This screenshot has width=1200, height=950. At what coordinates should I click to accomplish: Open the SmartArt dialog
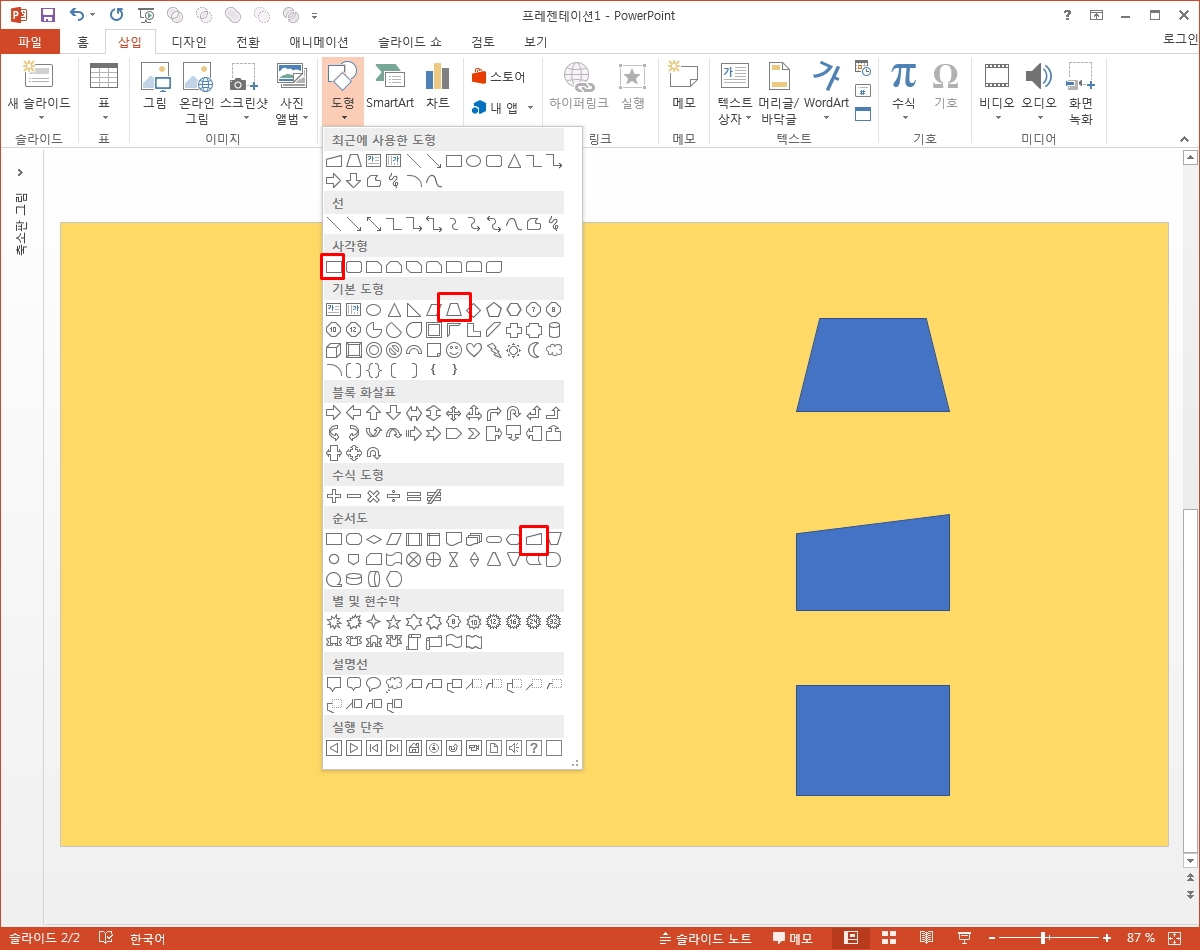click(x=390, y=86)
